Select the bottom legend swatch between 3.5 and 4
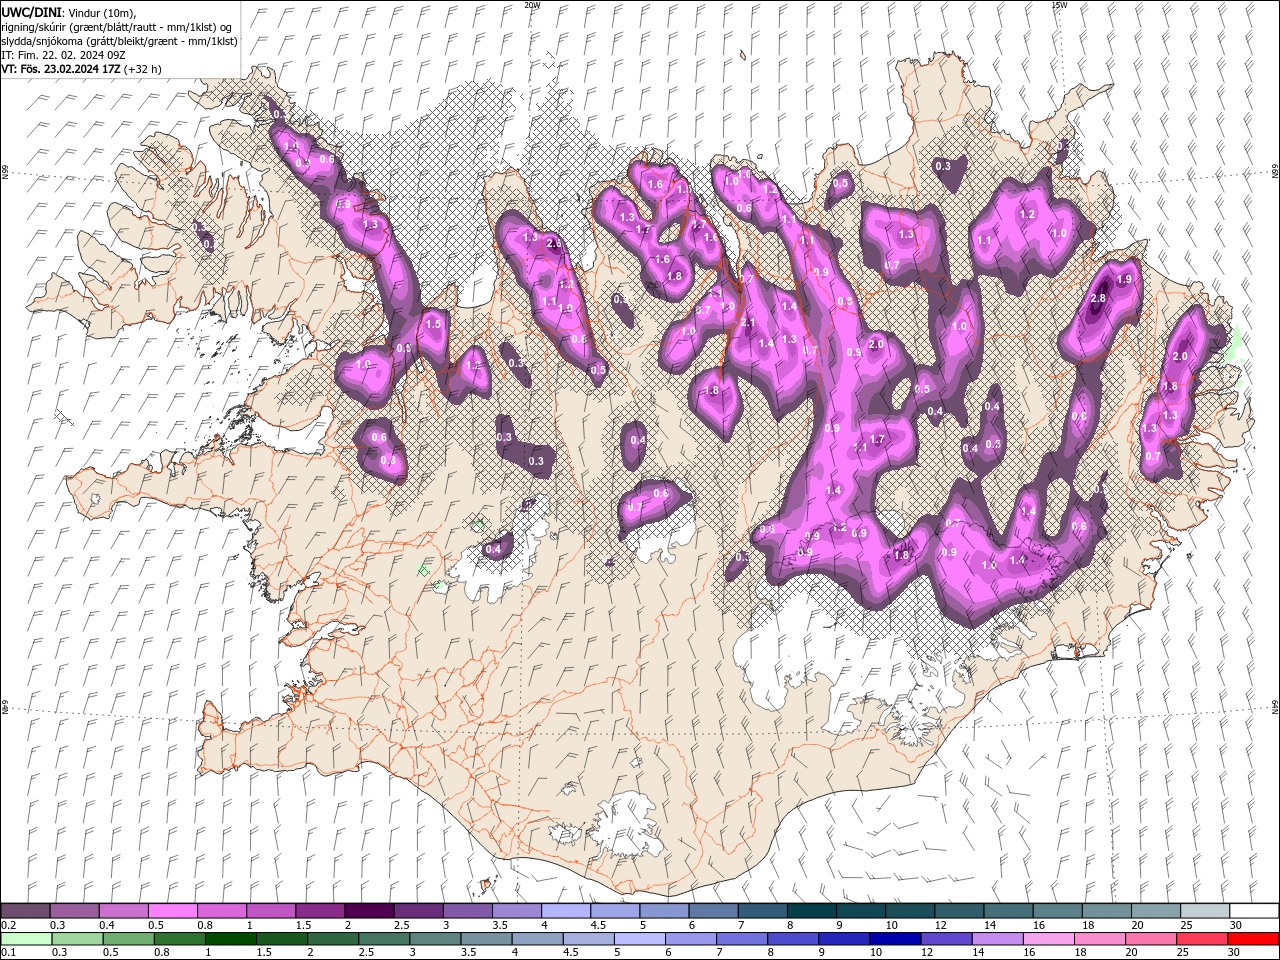 pos(485,939)
